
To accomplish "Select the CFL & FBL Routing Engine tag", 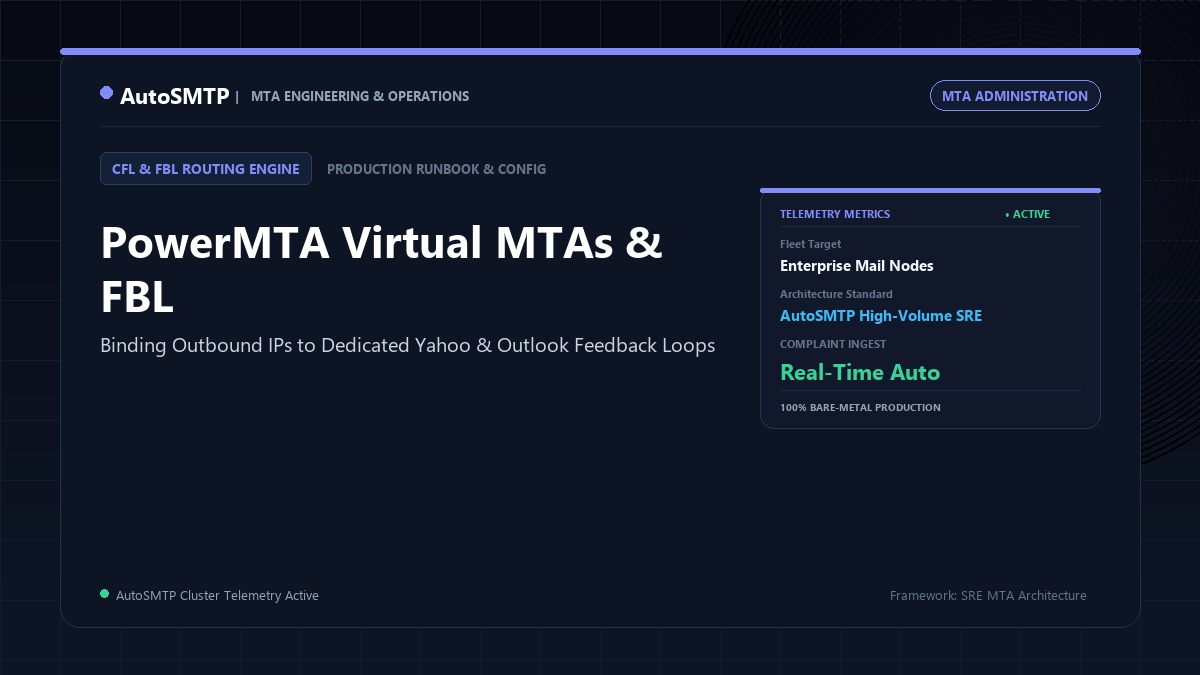I will coord(206,169).
